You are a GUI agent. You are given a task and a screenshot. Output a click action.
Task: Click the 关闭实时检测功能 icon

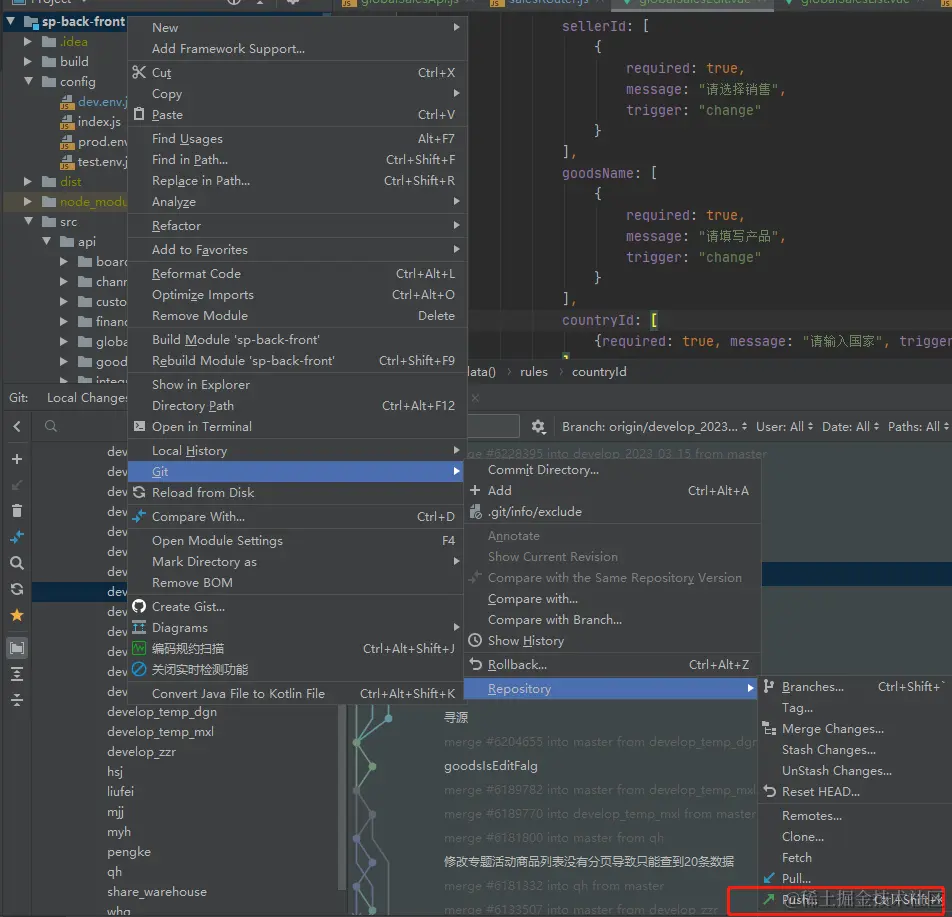click(139, 669)
